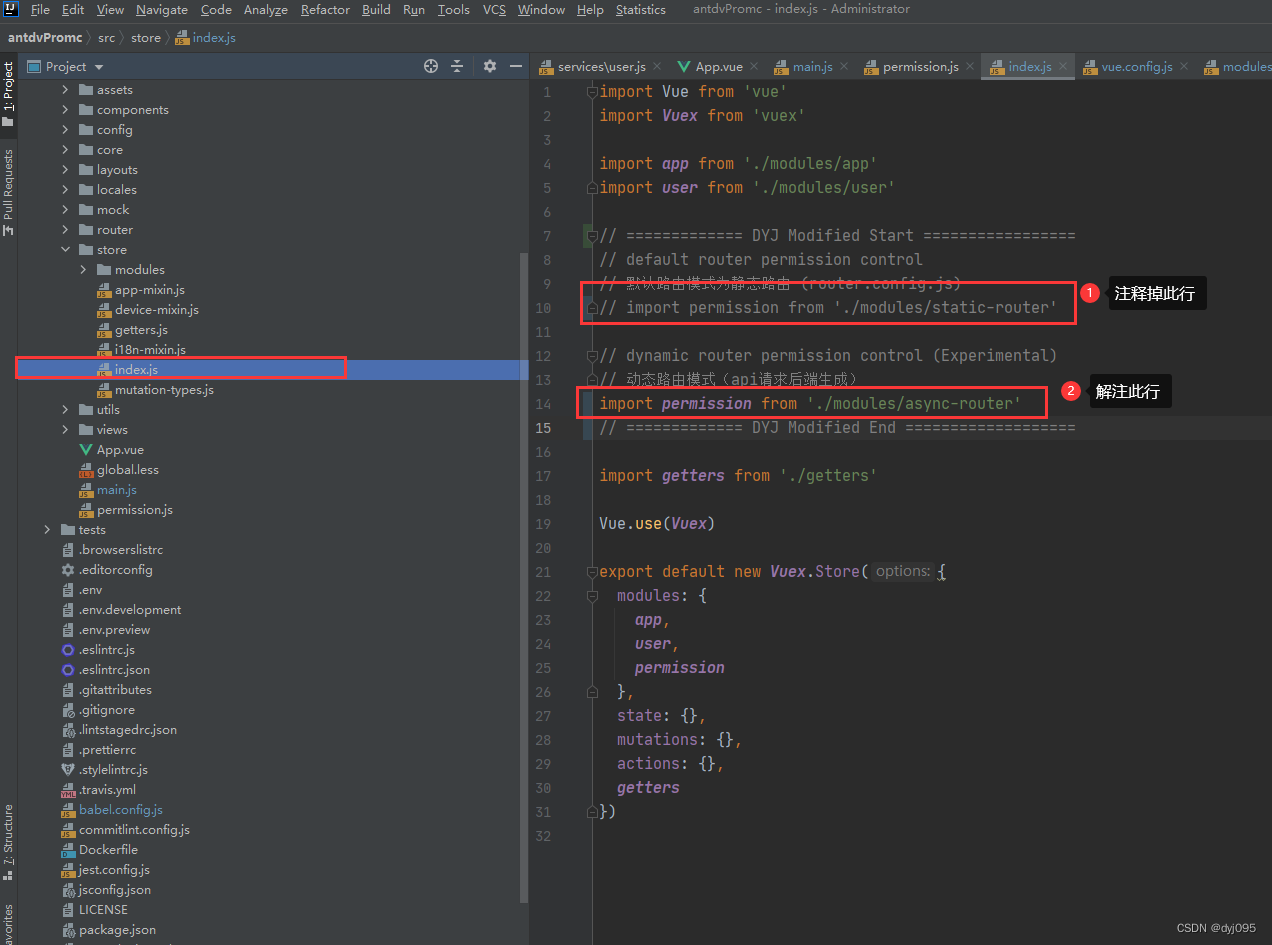1272x945 pixels.
Task: Click antdvPromc breadcrumb in navigation bar
Action: [x=45, y=38]
